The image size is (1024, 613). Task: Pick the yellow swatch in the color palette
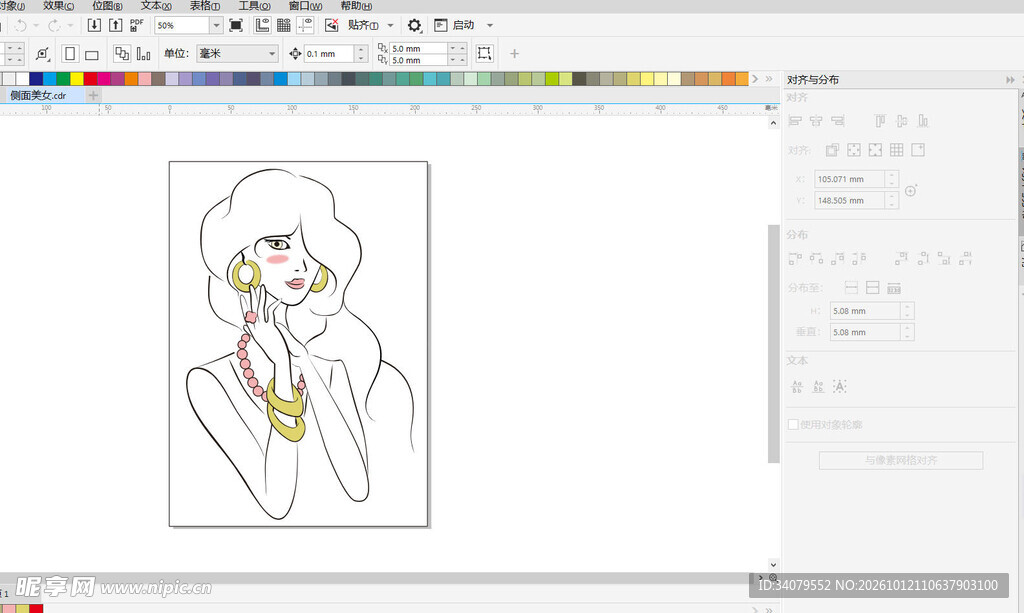pos(77,79)
